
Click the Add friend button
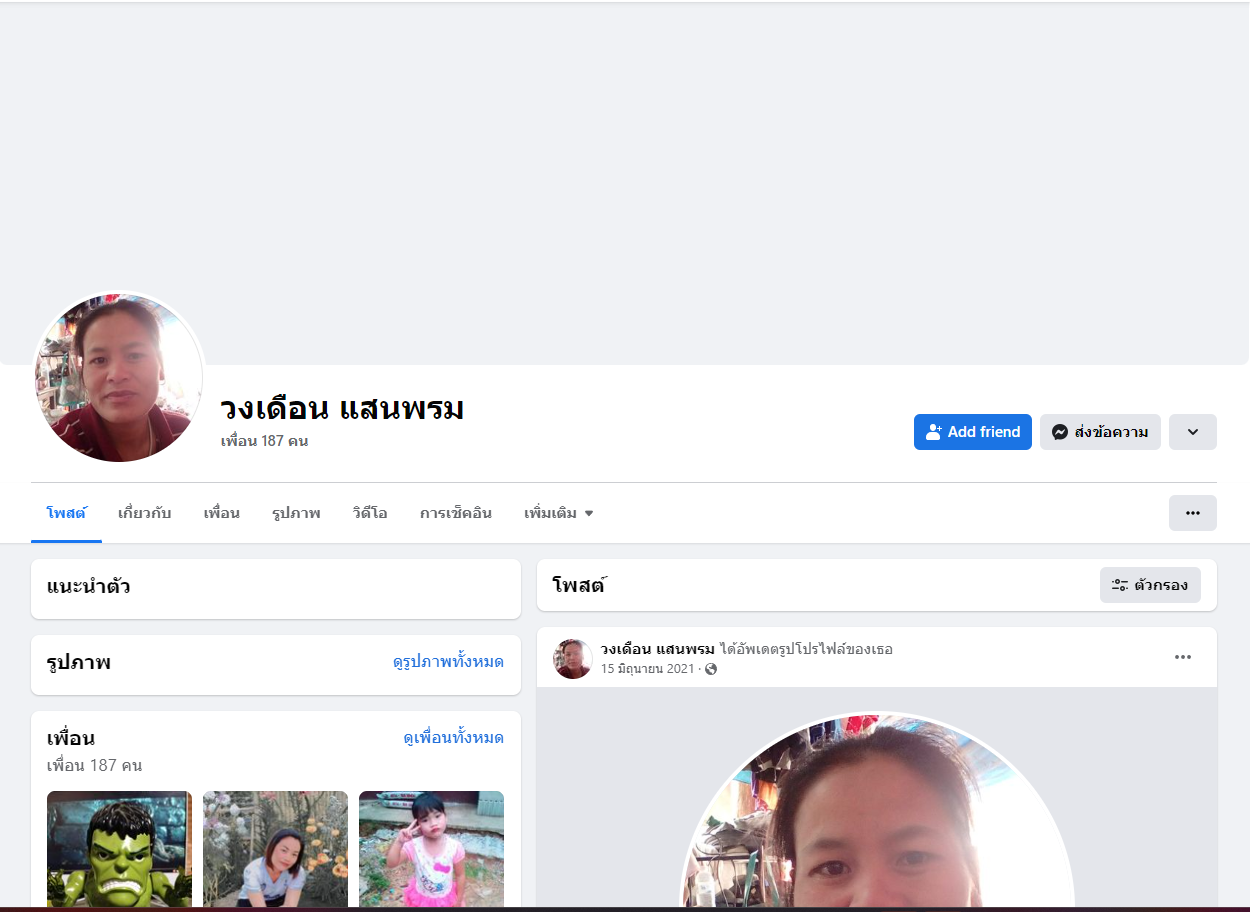[972, 432]
